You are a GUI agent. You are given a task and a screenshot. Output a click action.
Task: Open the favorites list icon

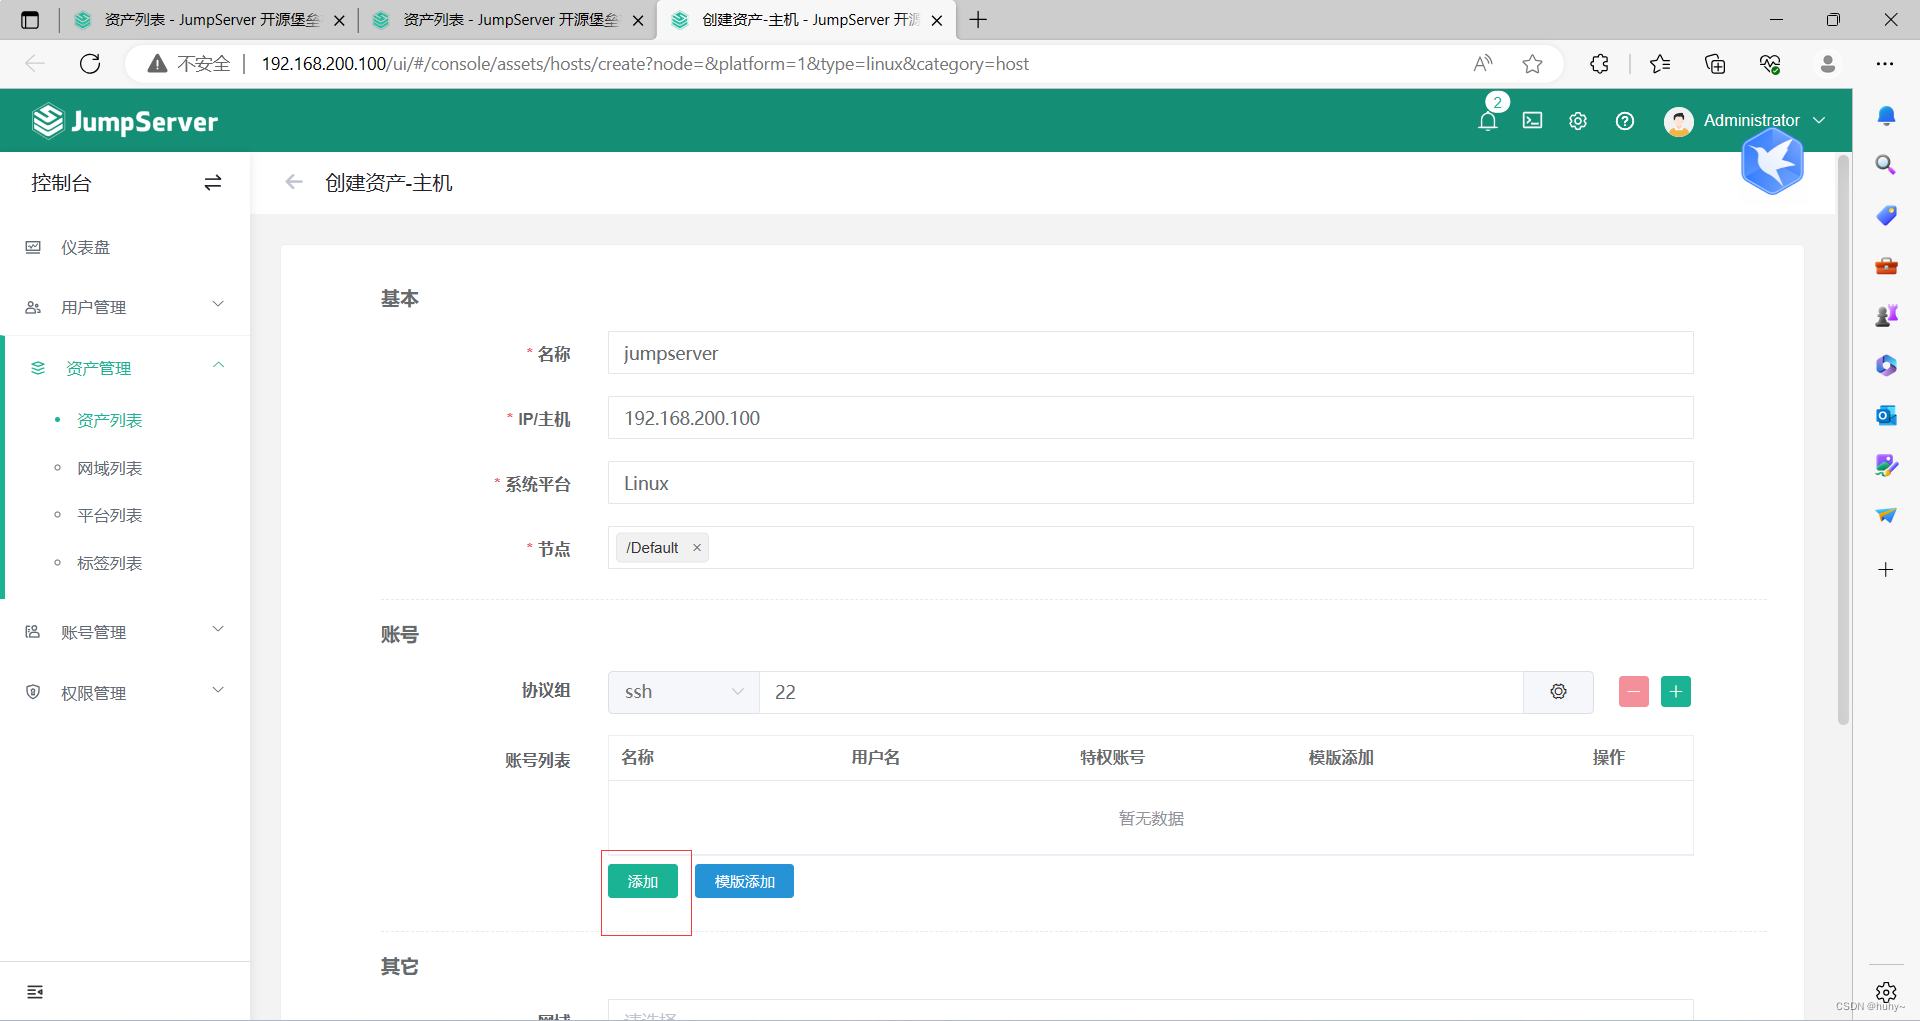pos(1660,64)
